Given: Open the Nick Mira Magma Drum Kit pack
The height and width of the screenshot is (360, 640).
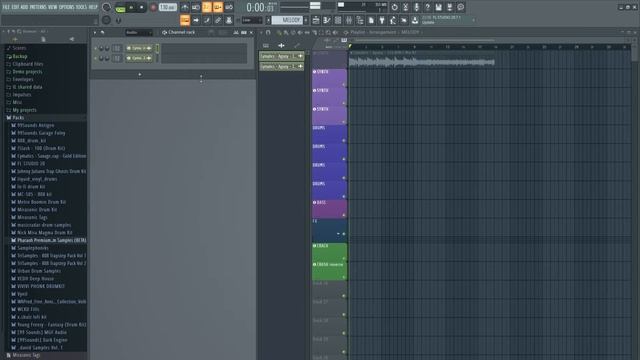Looking at the screenshot, I should click(x=44, y=233).
